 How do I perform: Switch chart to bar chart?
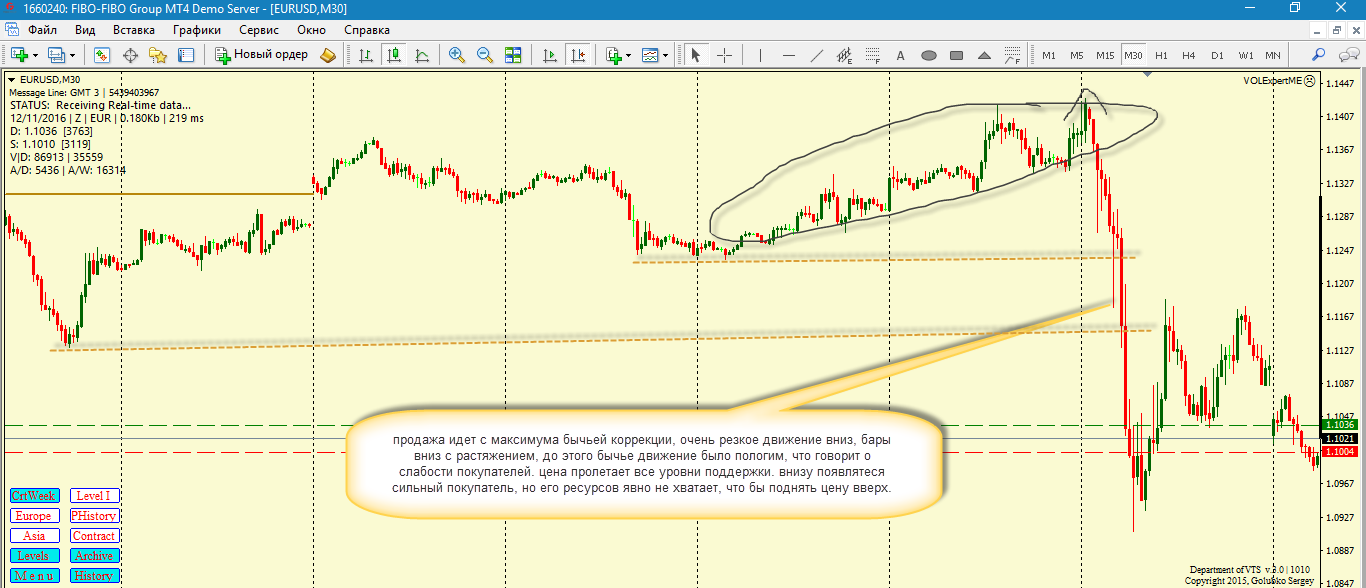tap(366, 55)
